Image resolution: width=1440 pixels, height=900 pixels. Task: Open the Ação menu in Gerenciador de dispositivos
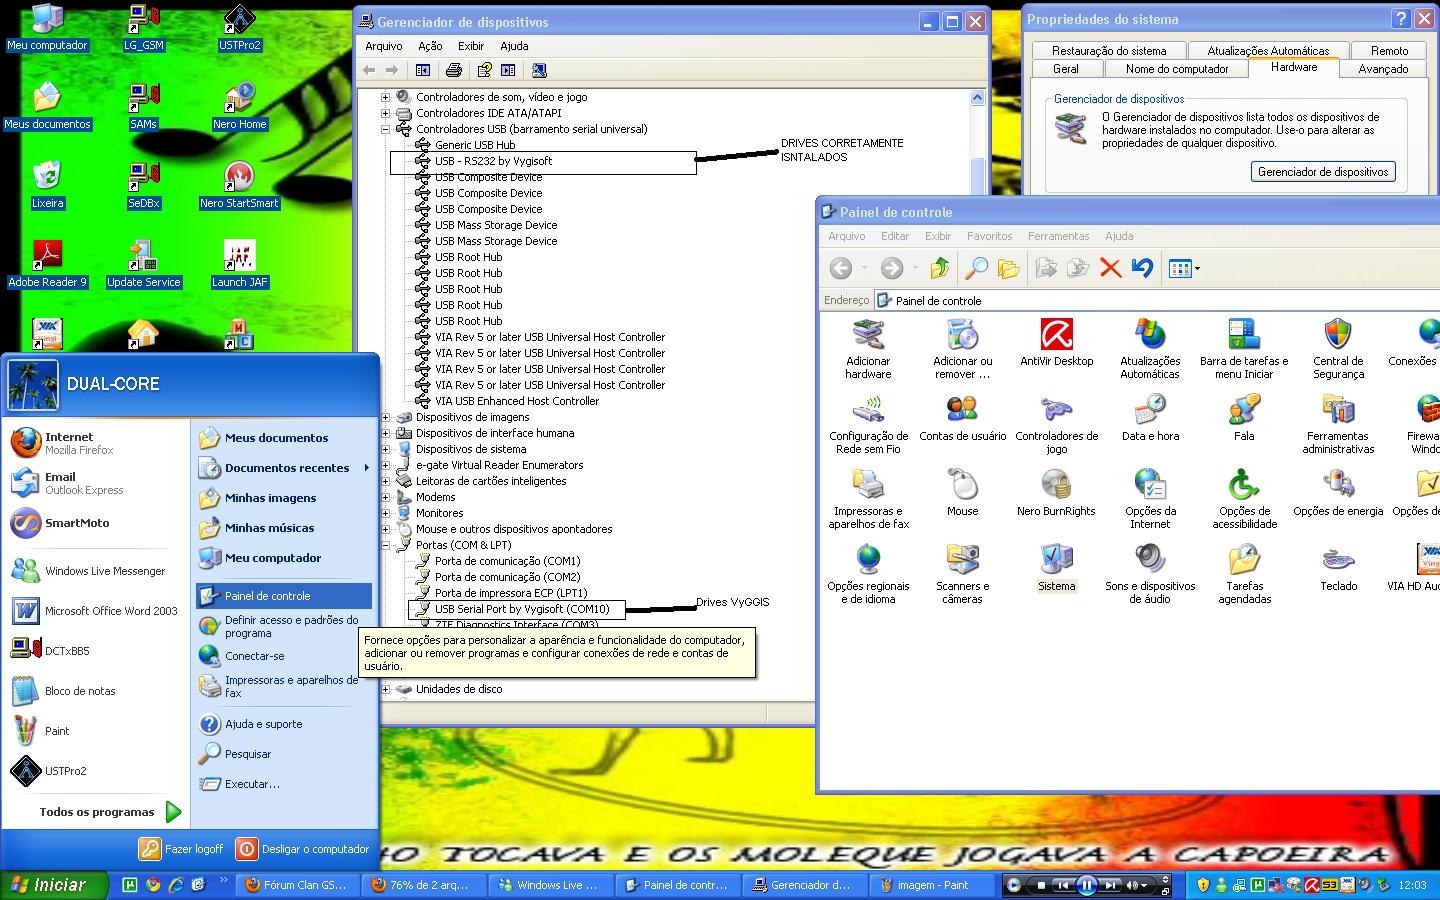(430, 46)
